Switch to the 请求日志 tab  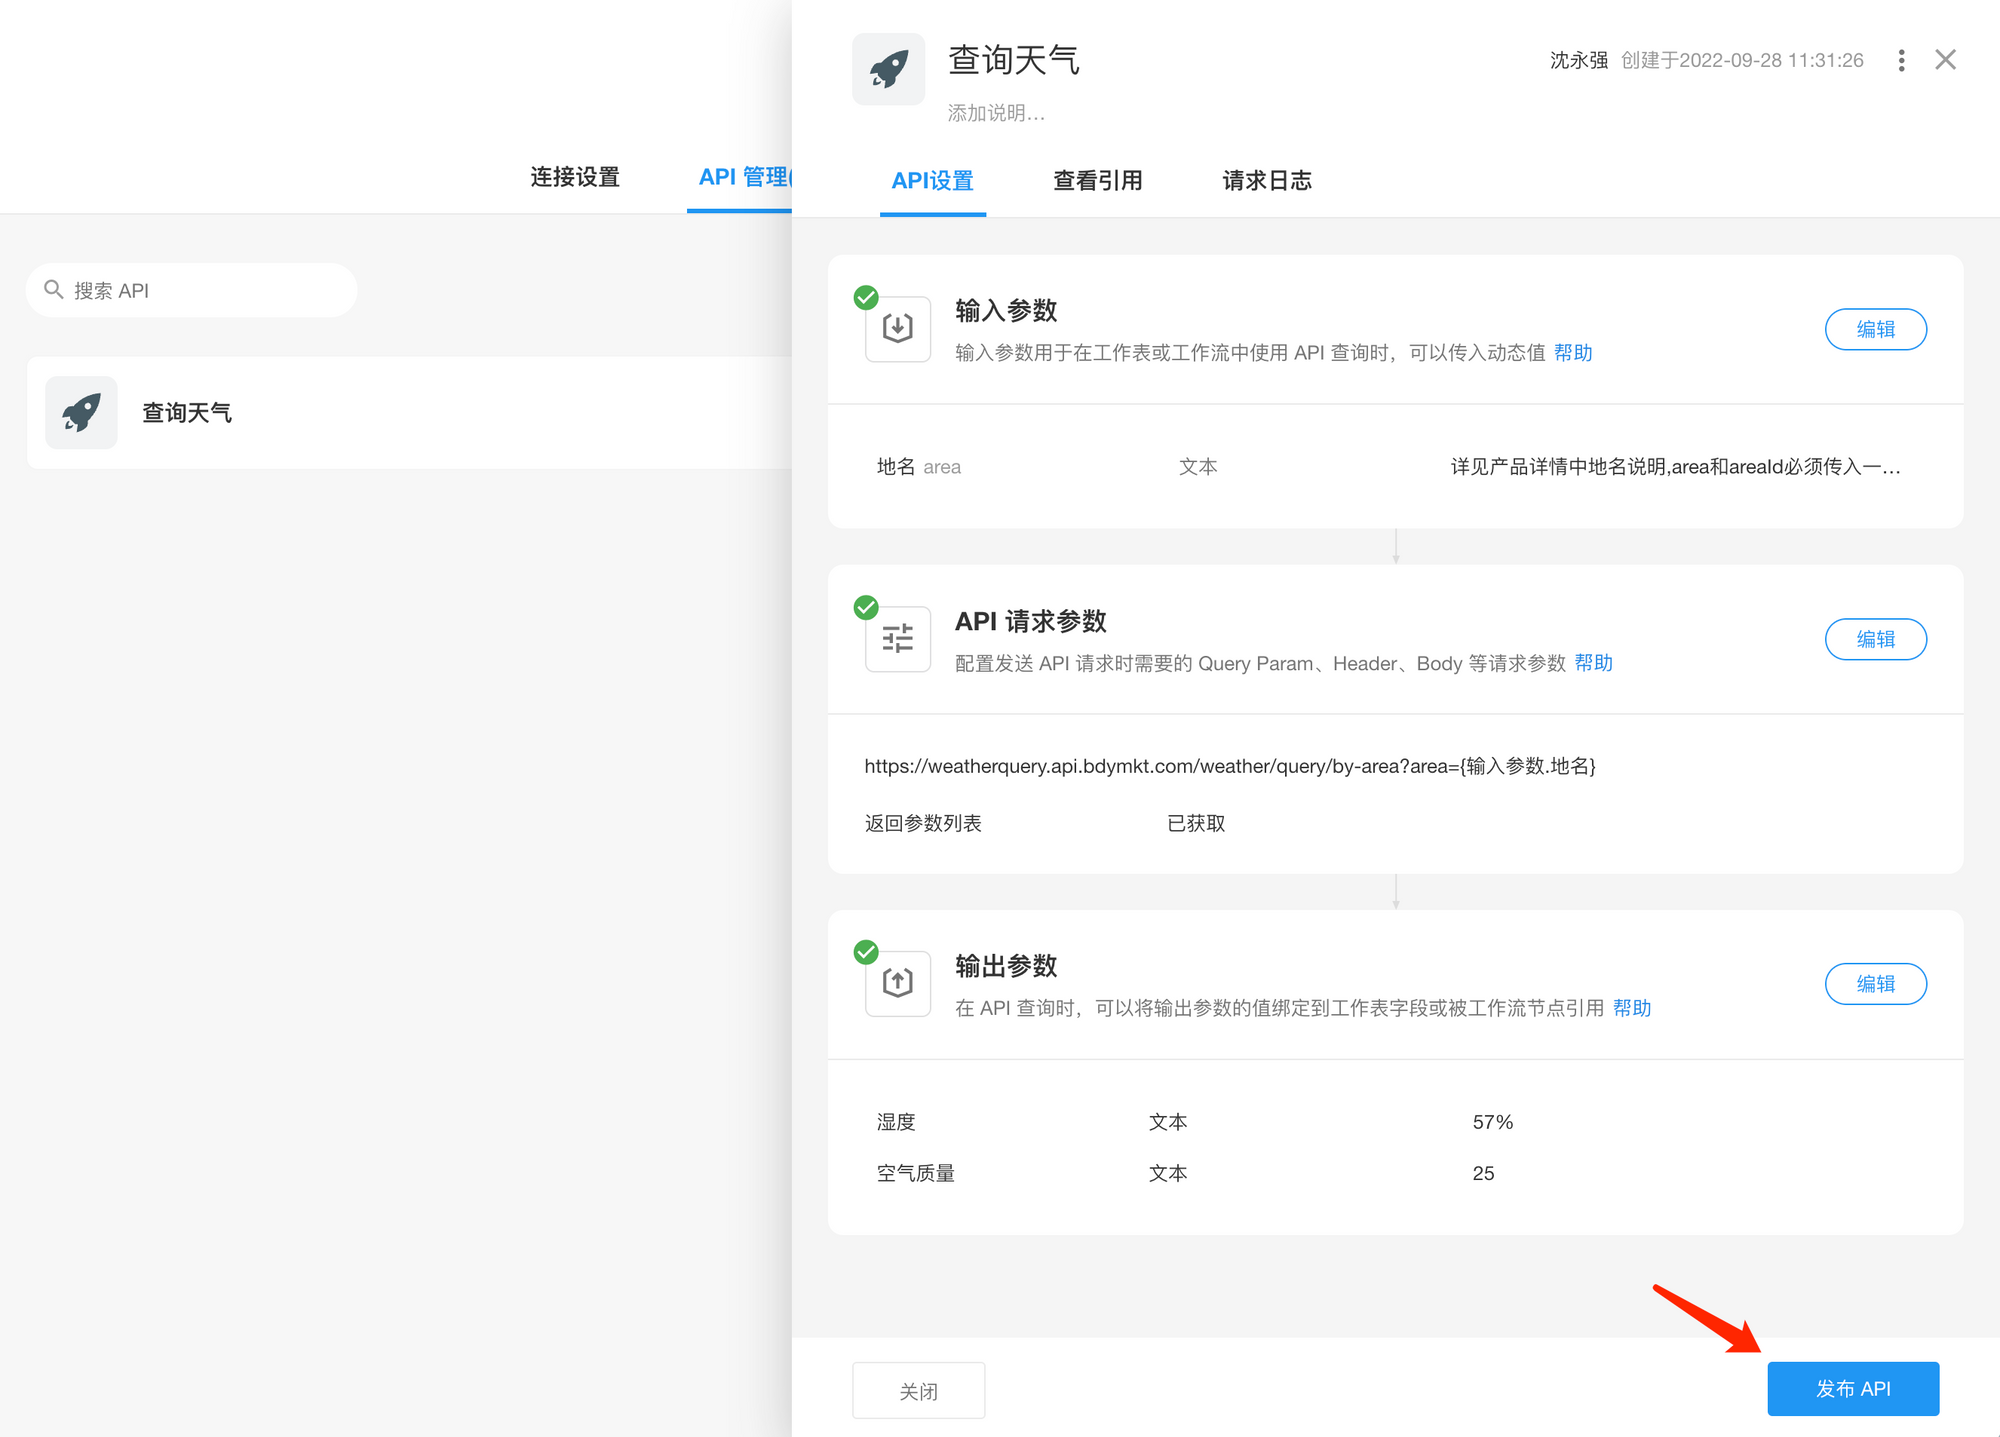[x=1266, y=180]
